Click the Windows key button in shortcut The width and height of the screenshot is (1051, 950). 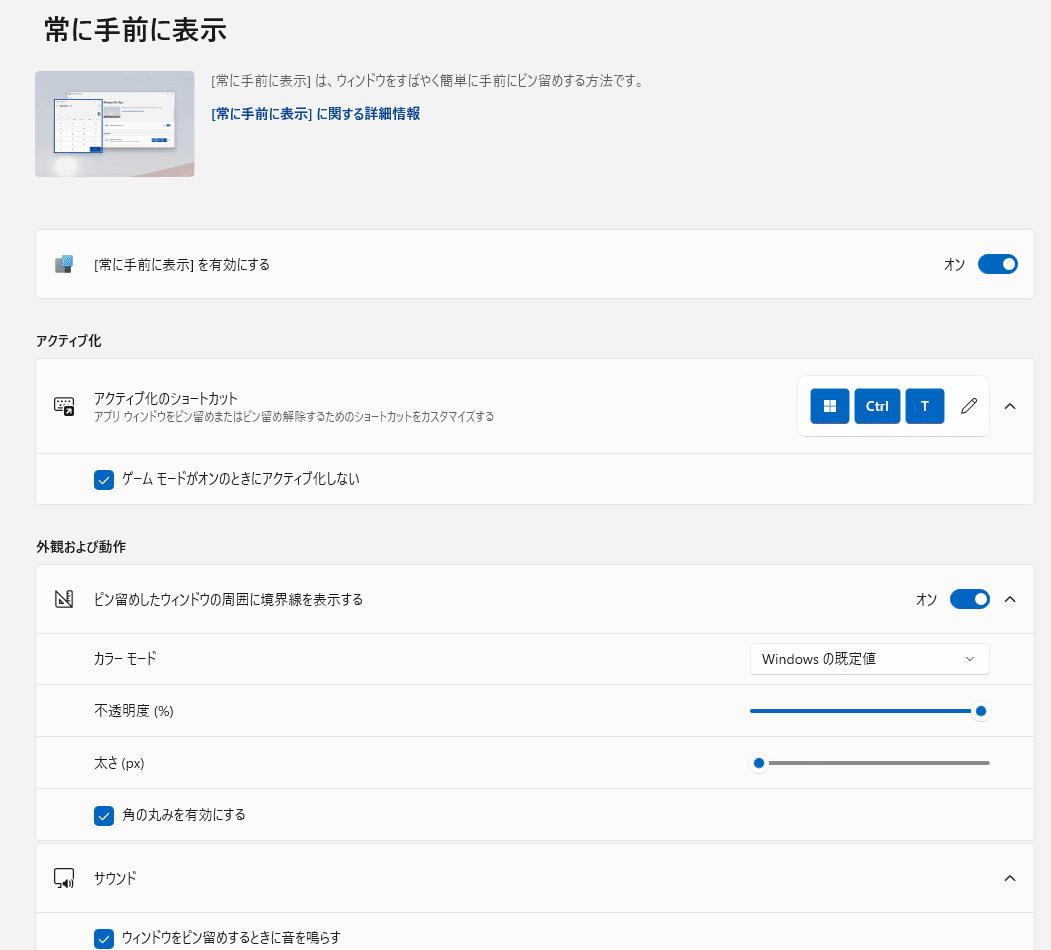[829, 406]
